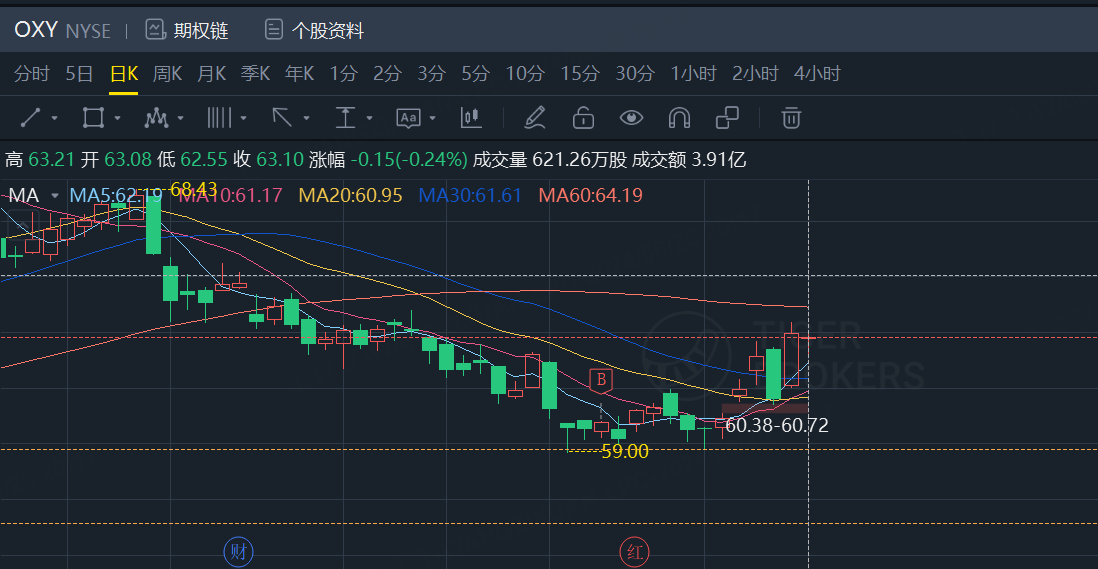Image resolution: width=1098 pixels, height=569 pixels.
Task: Switch to 2小时 two-hour chart
Action: [756, 73]
